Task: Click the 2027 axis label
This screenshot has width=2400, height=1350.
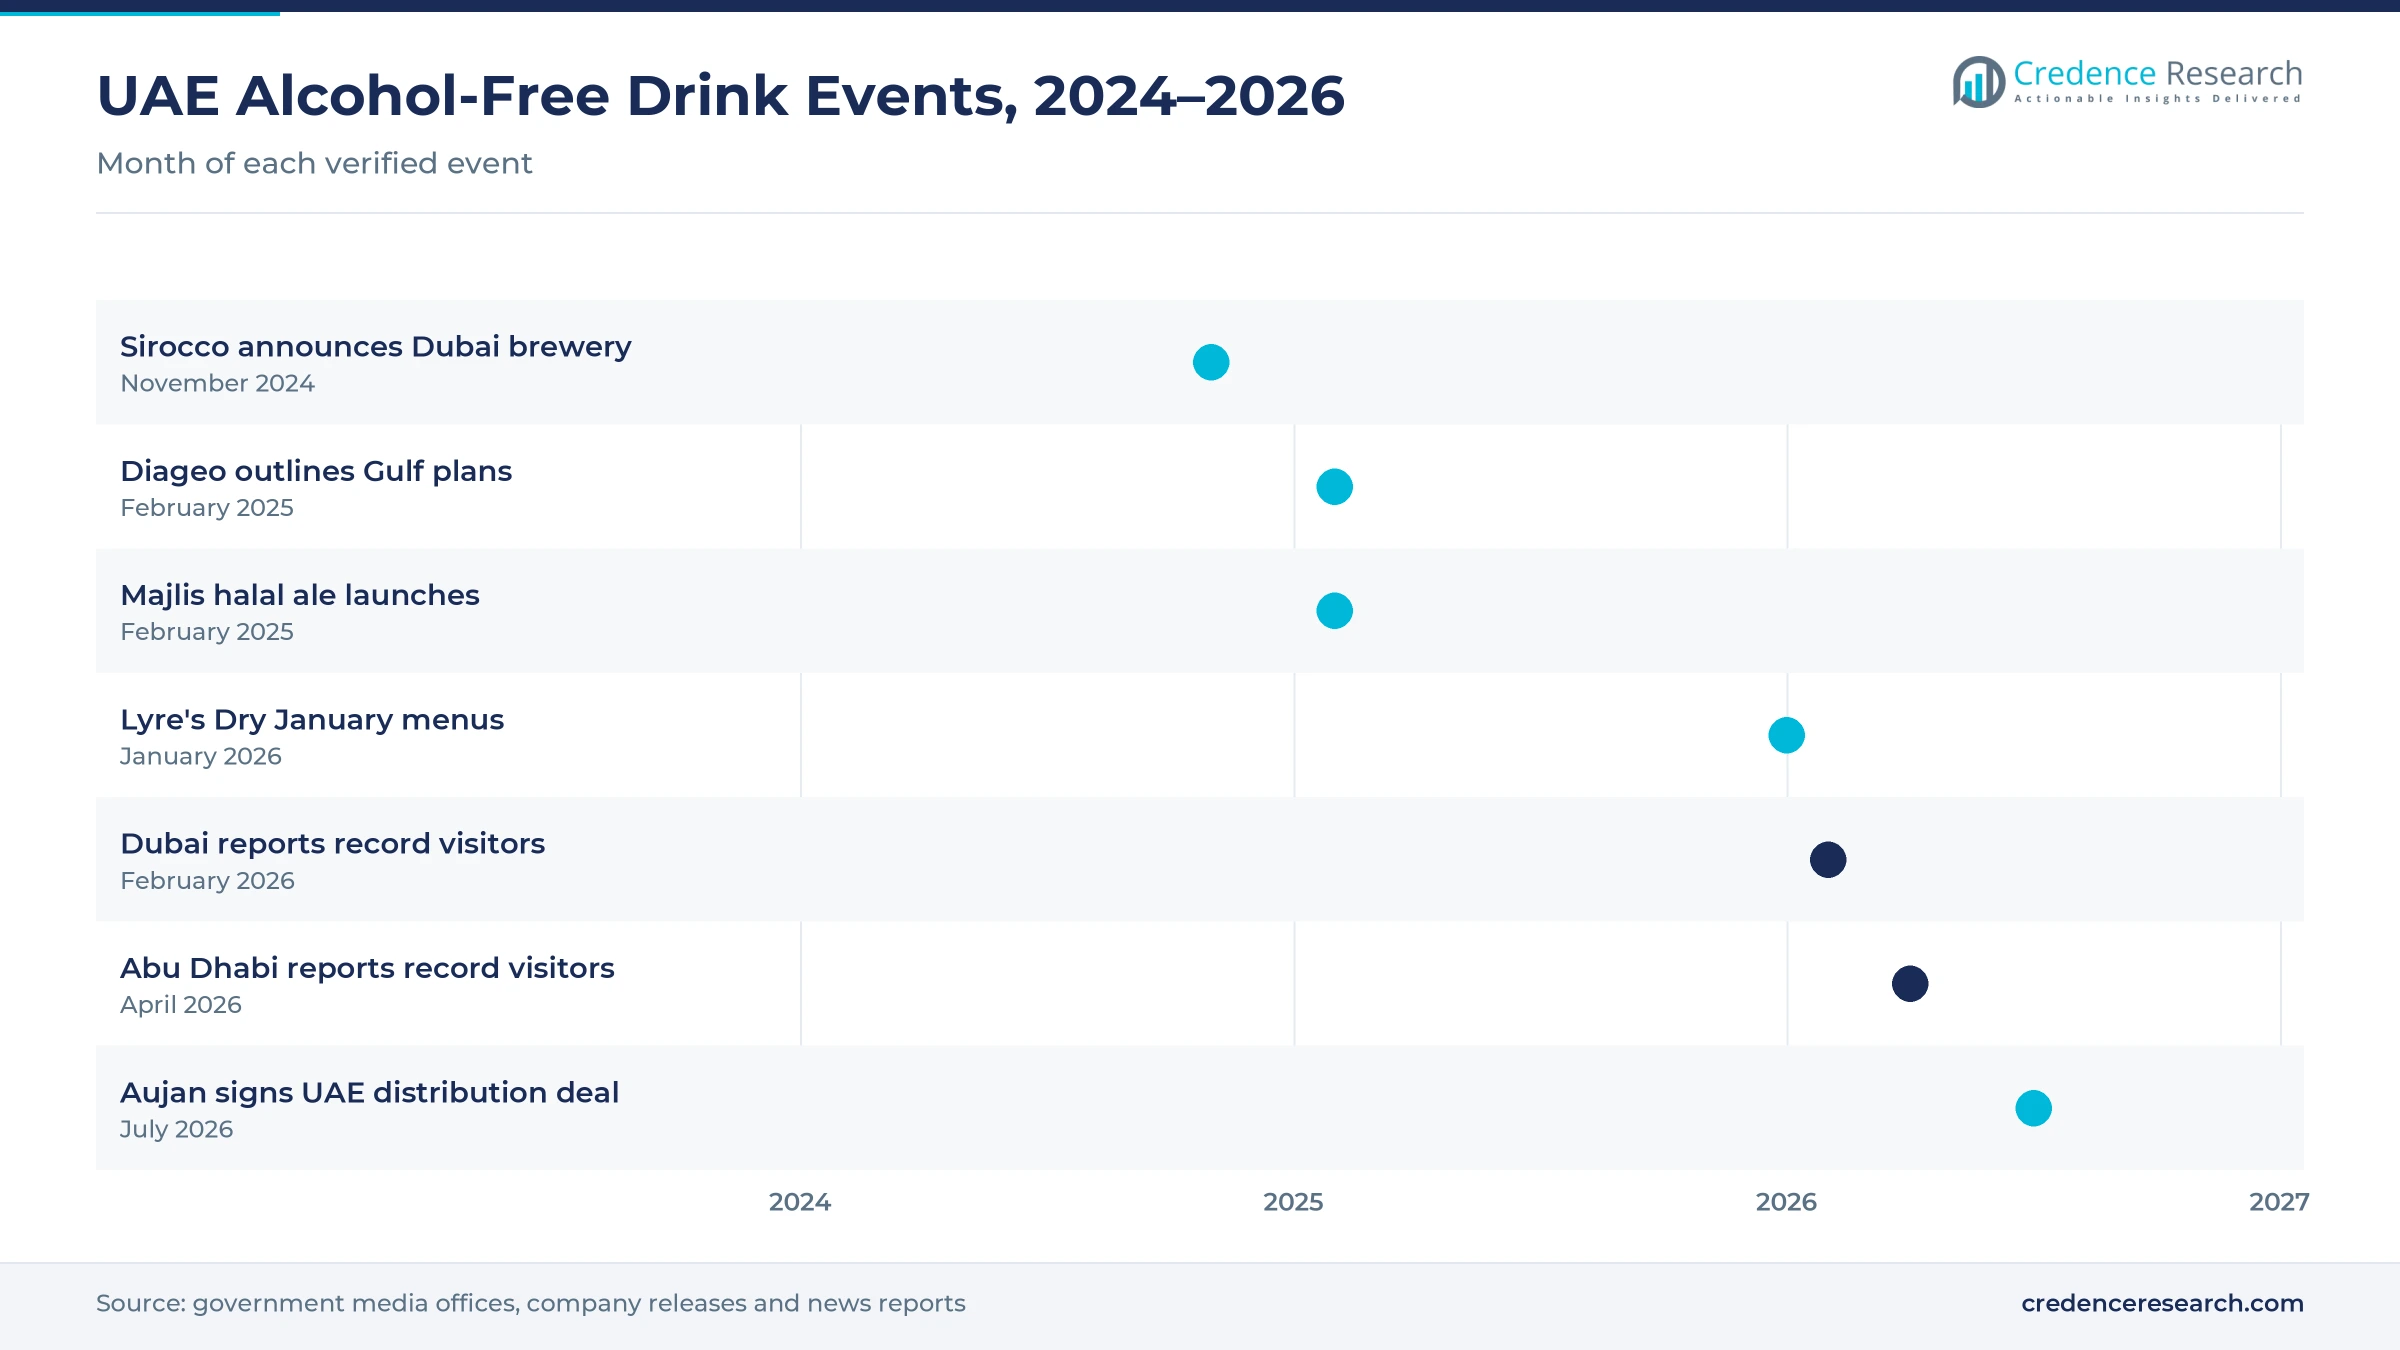Action: tap(2279, 1202)
